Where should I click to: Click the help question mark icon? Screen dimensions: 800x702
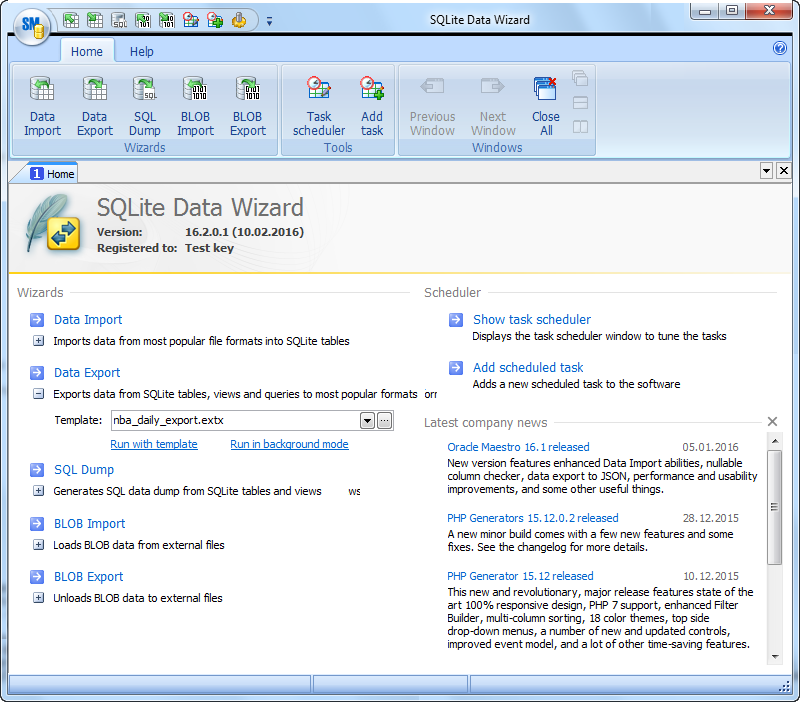(779, 48)
